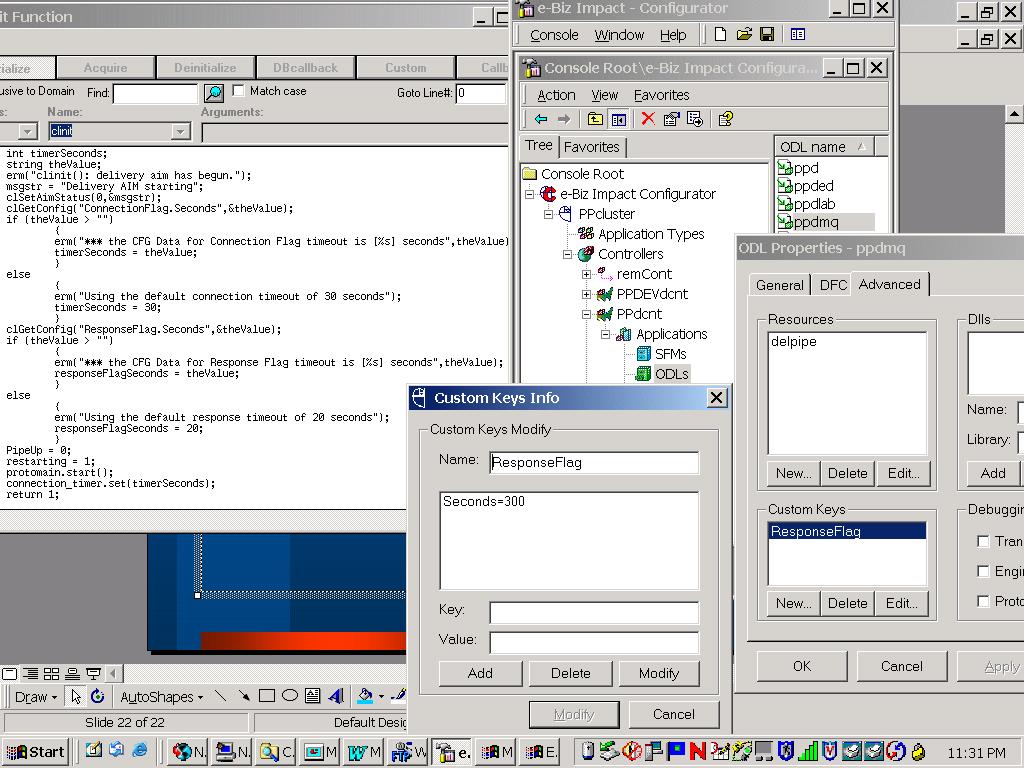Viewport: 1024px width, 768px height.
Task: Toggle the Match case checkbox
Action: [239, 91]
